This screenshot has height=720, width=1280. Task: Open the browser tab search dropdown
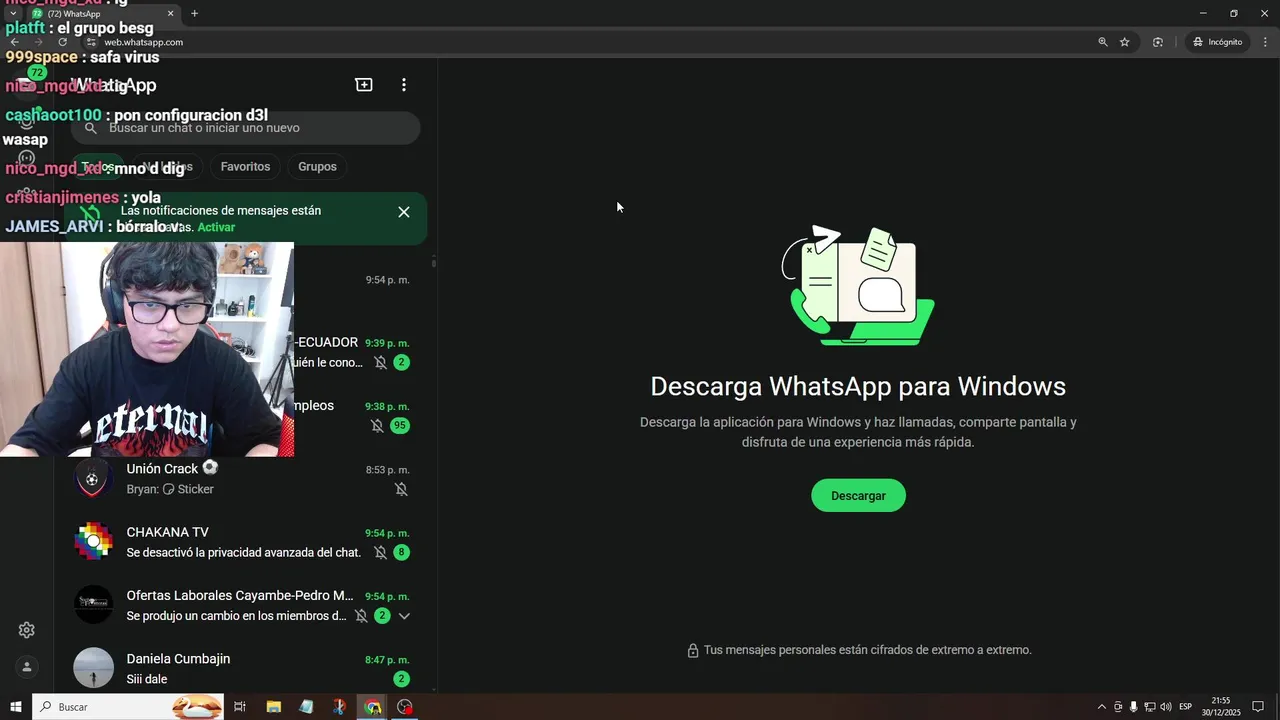(12, 14)
